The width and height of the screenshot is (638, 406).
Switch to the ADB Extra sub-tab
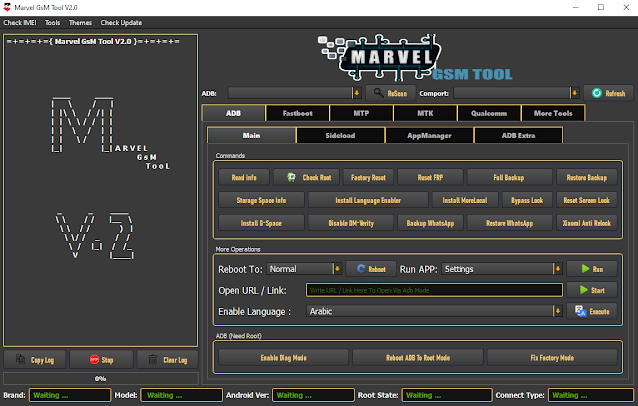[x=518, y=135]
